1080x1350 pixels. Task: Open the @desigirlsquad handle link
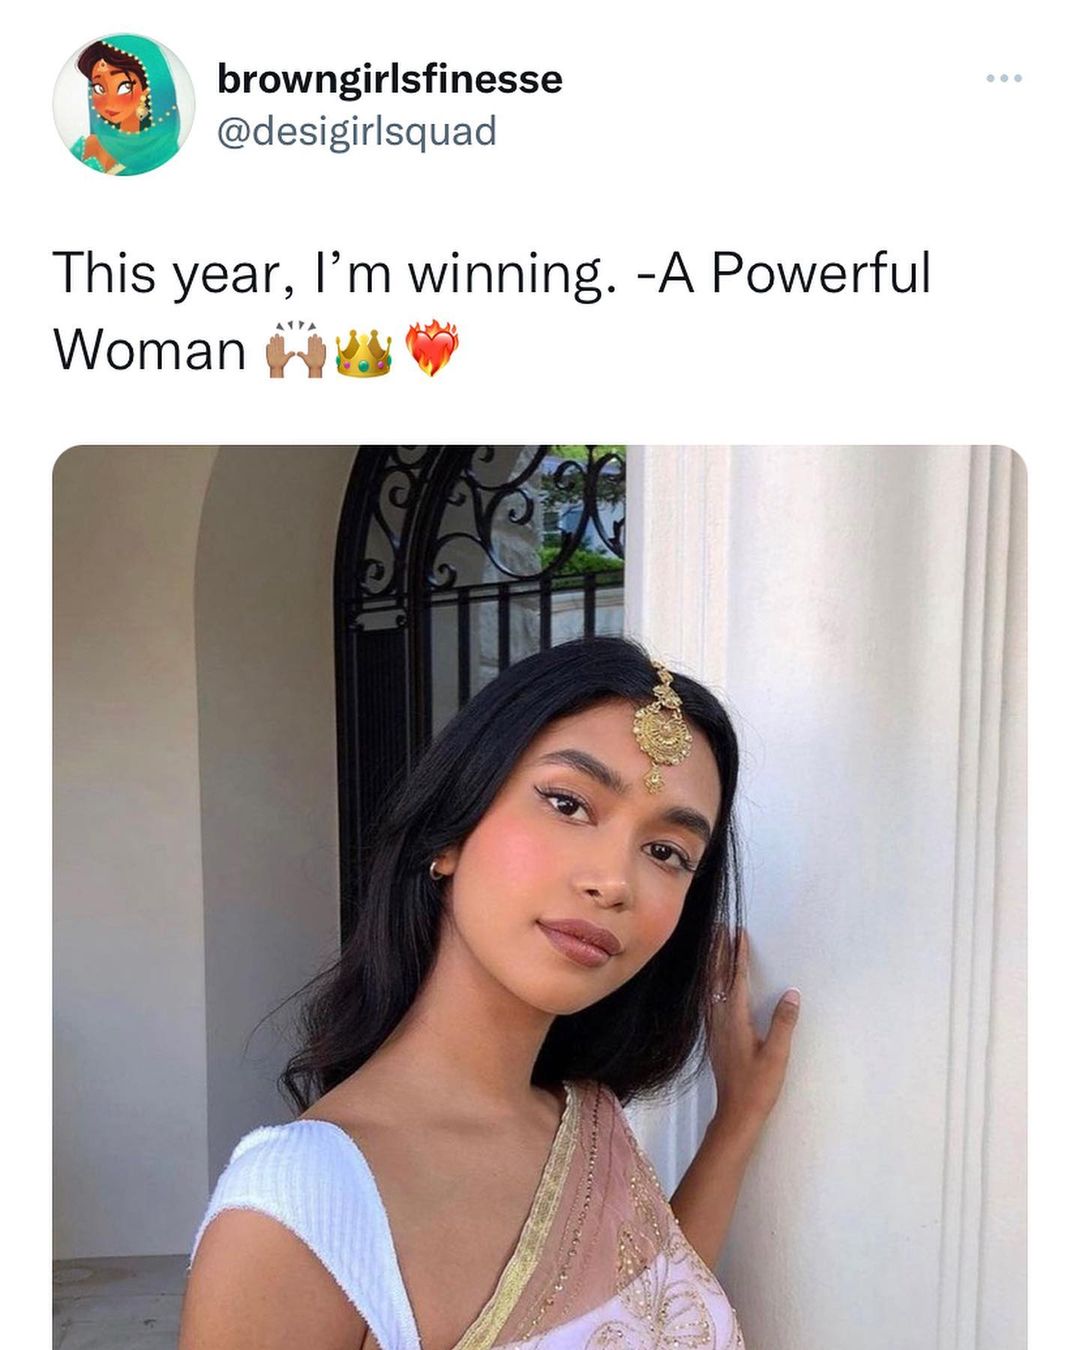(357, 132)
